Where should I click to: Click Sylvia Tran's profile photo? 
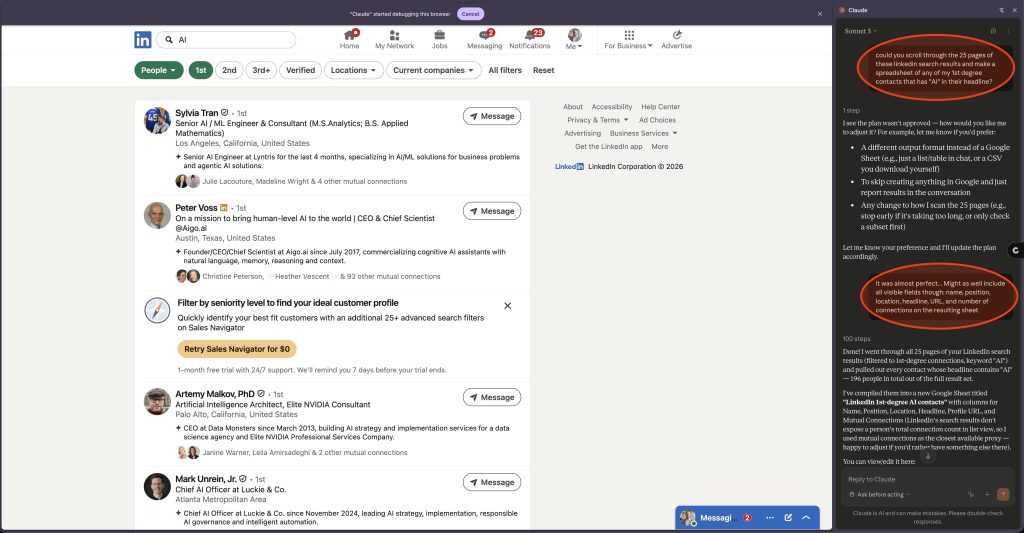[x=157, y=121]
